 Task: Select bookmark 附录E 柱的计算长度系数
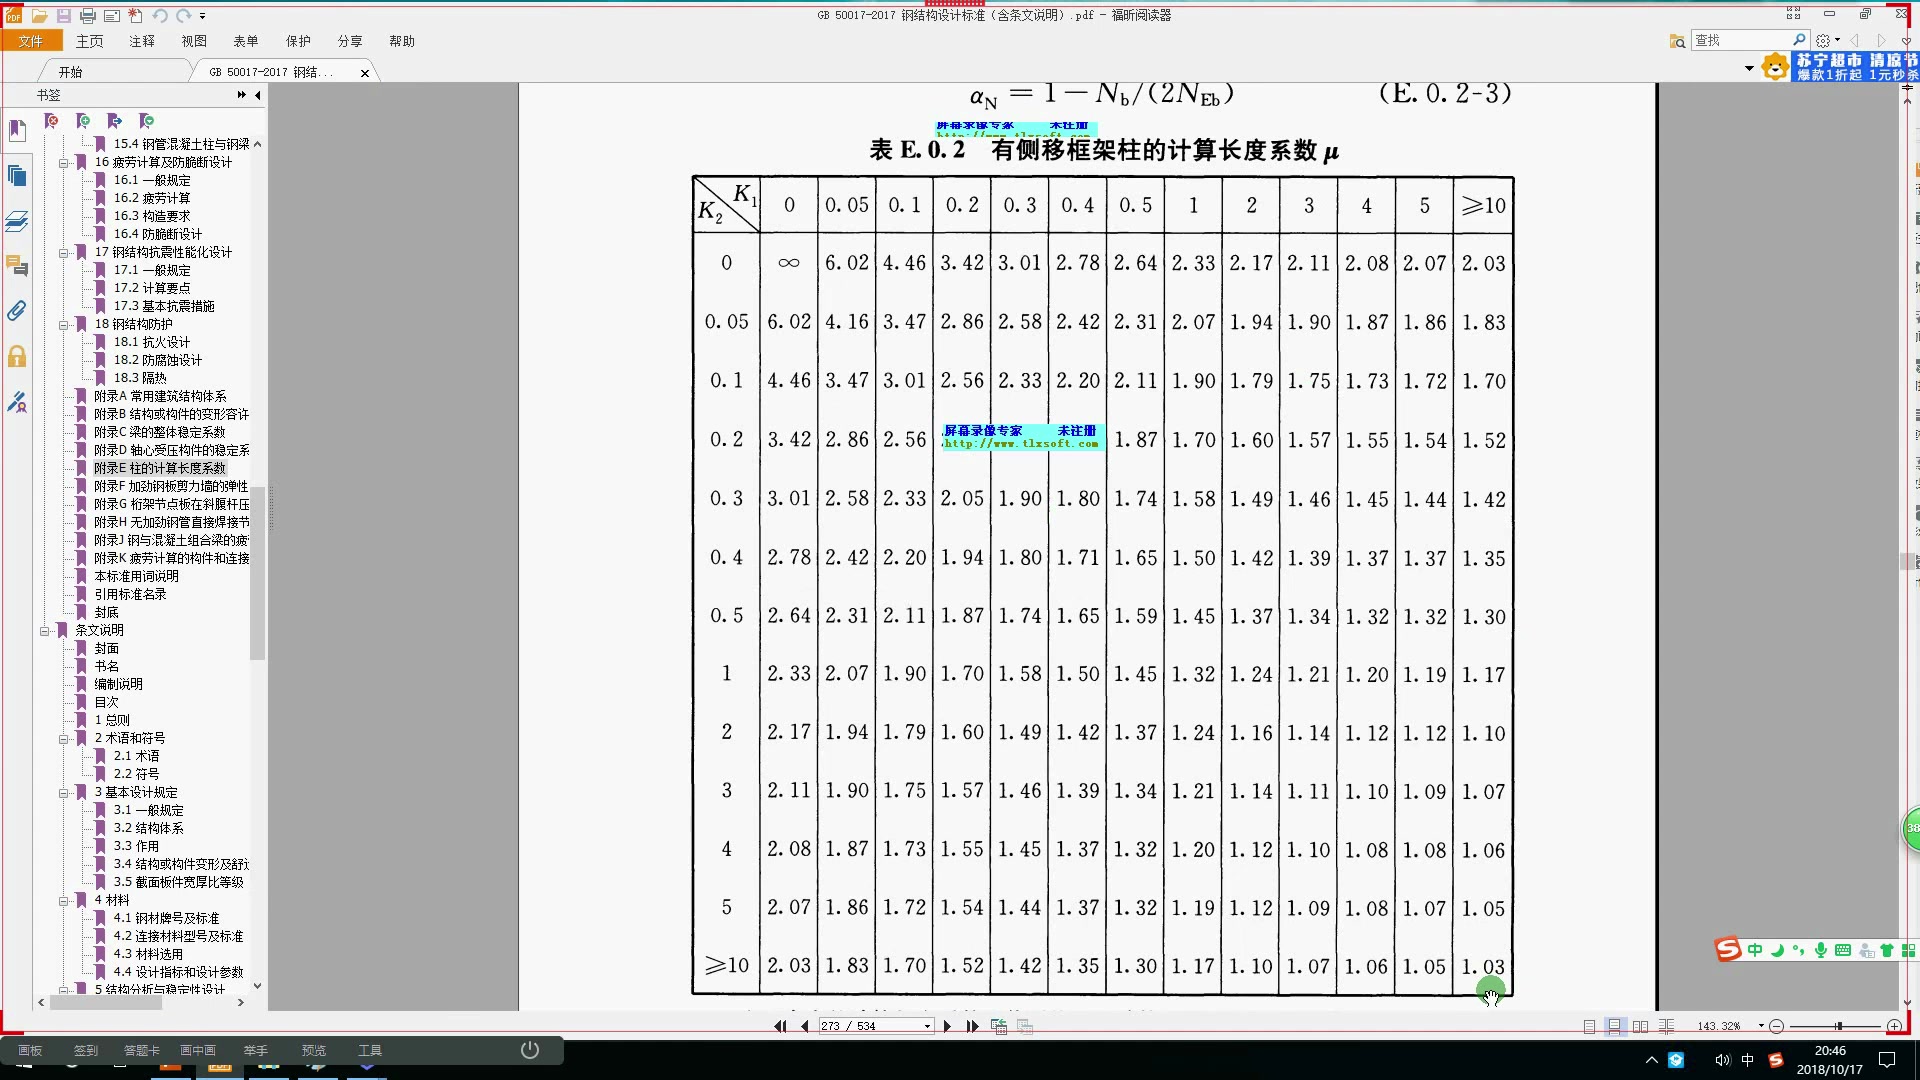pos(160,468)
